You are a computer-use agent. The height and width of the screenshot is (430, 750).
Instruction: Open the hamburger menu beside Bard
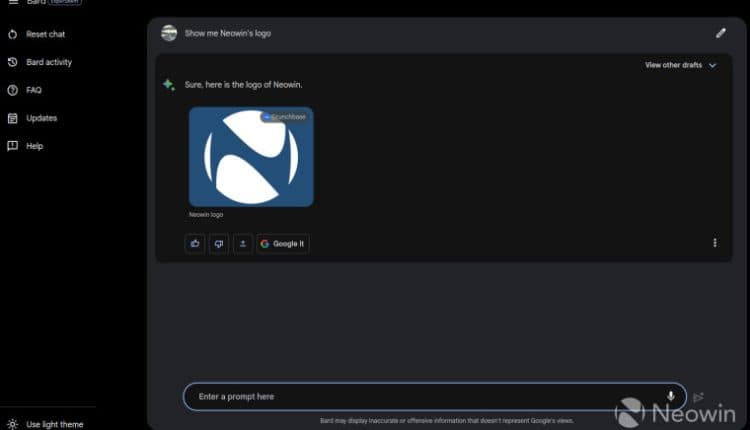[13, 2]
